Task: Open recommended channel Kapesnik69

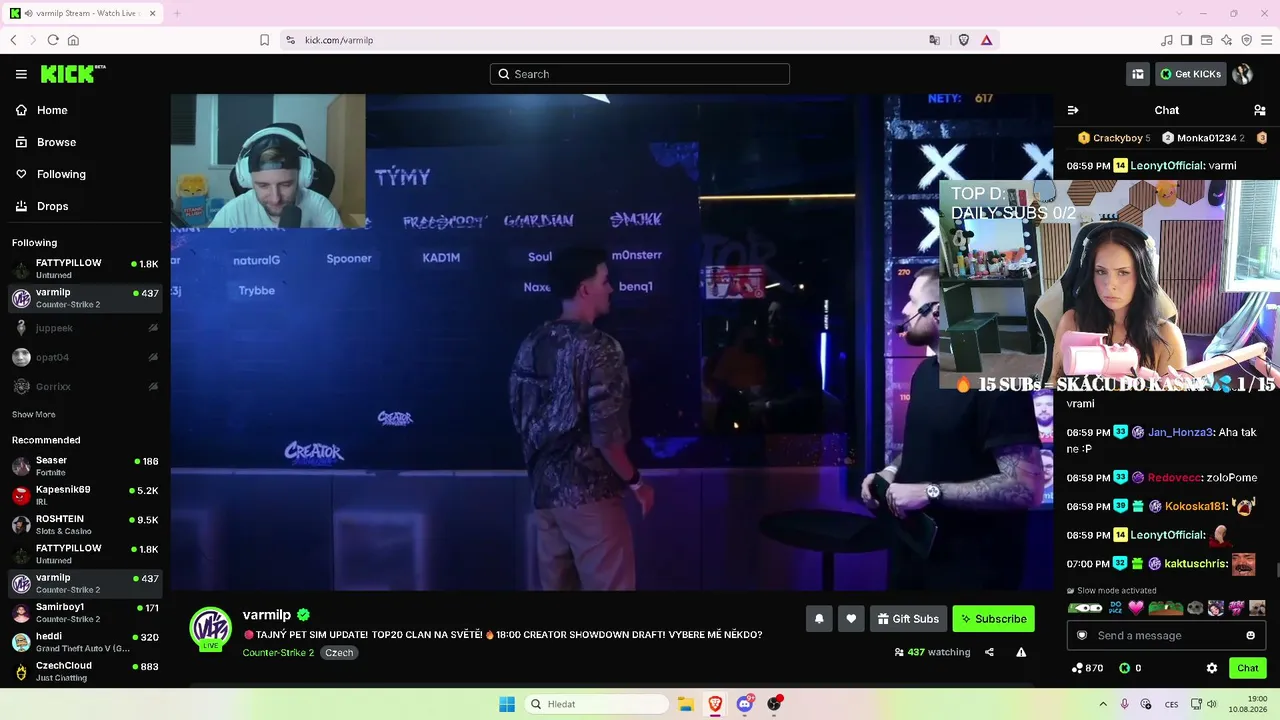Action: (x=85, y=495)
